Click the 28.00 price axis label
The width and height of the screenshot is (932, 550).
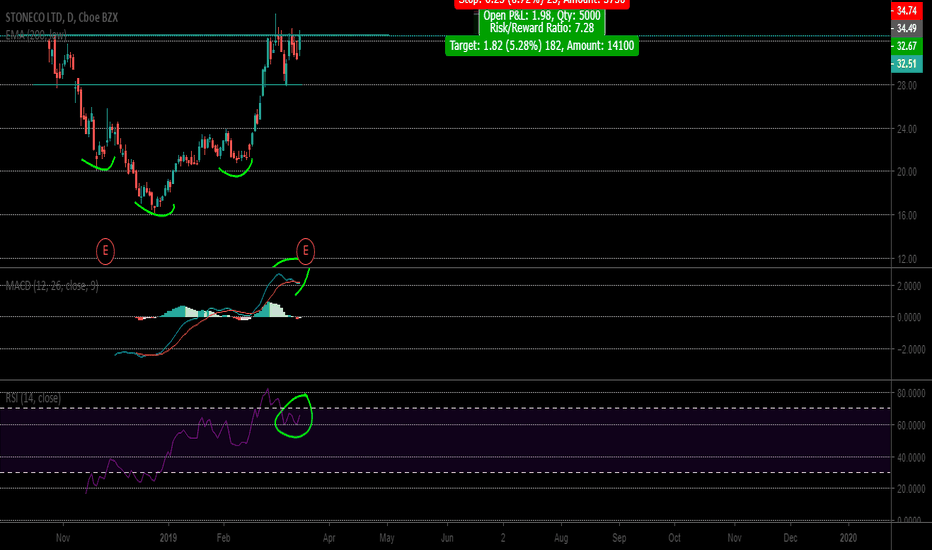tap(907, 86)
